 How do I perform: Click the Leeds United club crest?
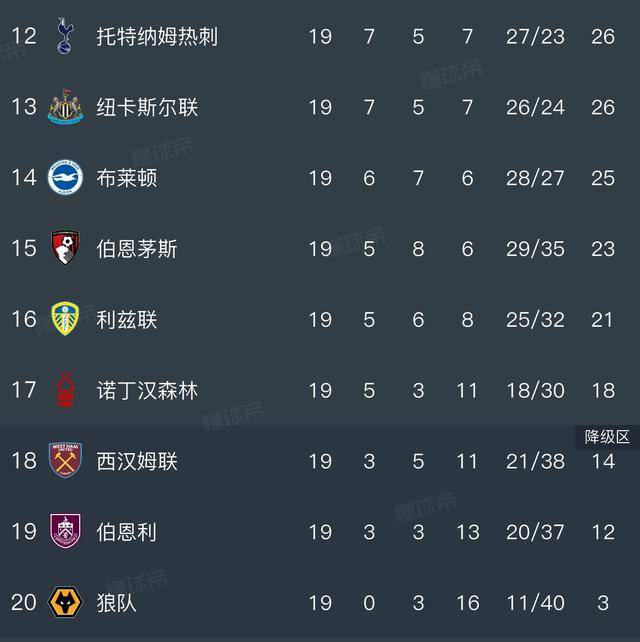[65, 319]
